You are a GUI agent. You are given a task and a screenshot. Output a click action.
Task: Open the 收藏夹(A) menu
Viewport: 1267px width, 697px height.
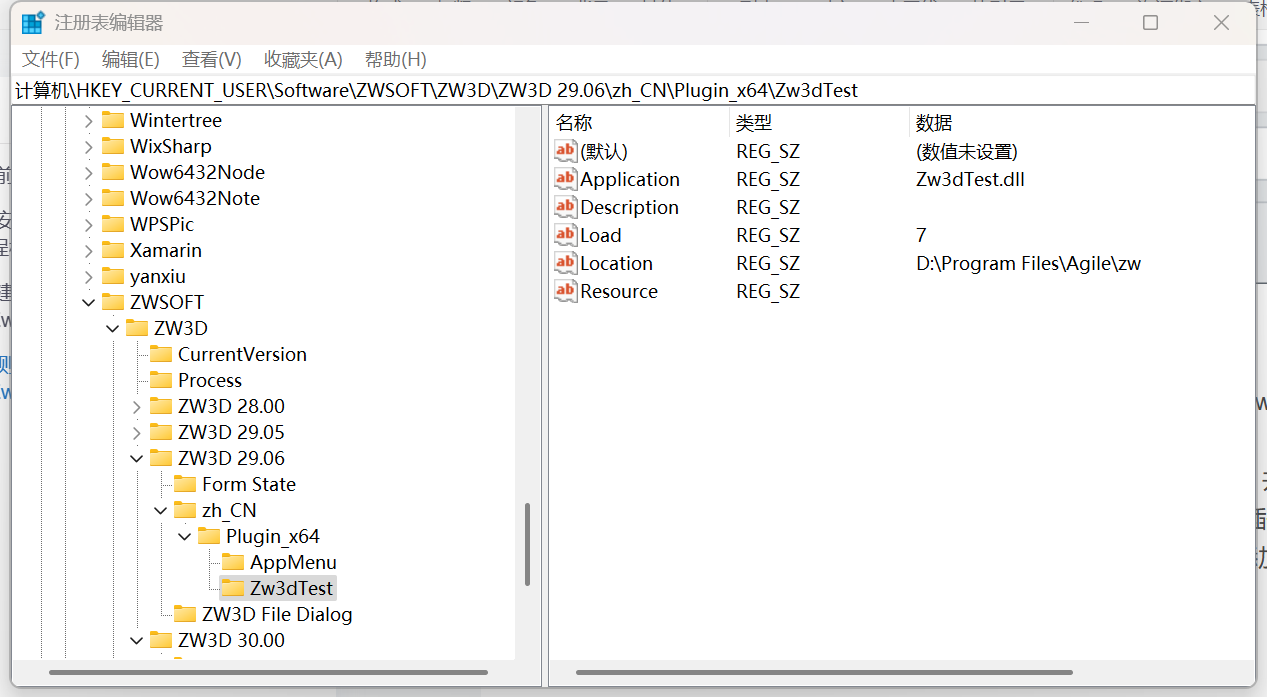click(303, 59)
